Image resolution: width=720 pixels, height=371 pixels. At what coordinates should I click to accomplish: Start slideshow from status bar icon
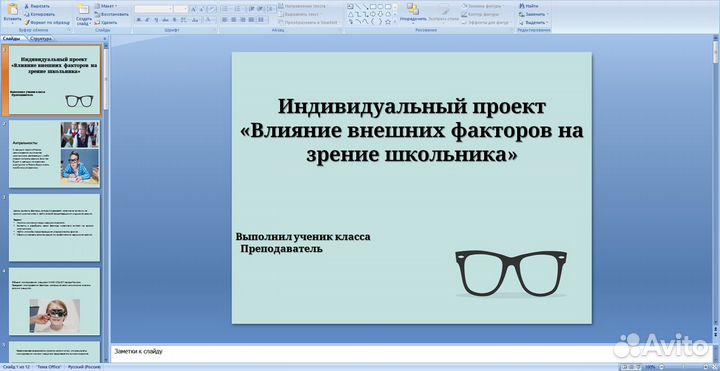point(638,367)
